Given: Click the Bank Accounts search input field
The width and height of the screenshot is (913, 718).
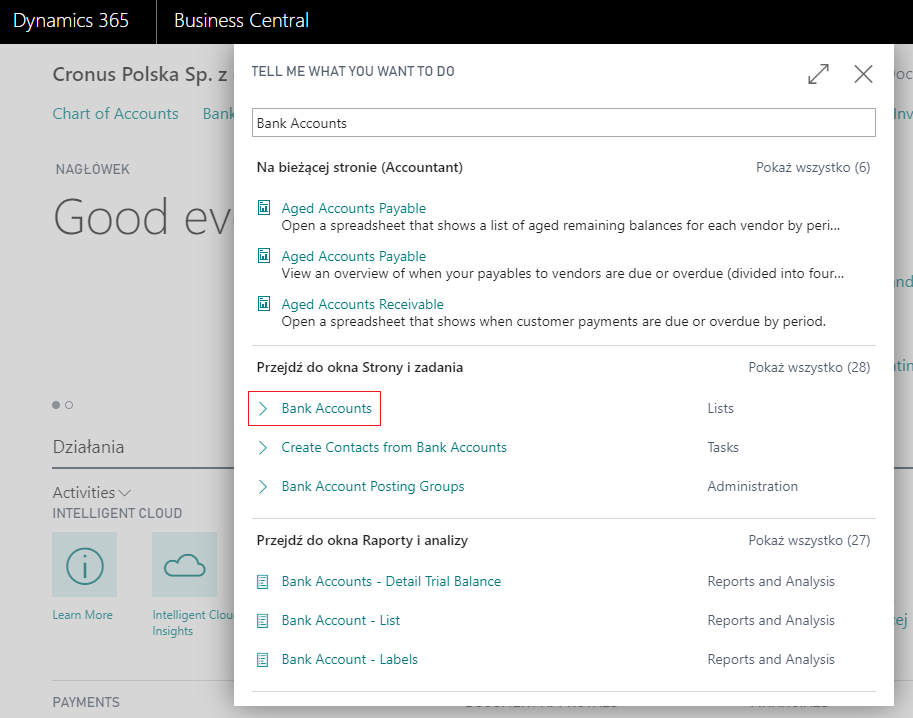Looking at the screenshot, I should tap(563, 123).
